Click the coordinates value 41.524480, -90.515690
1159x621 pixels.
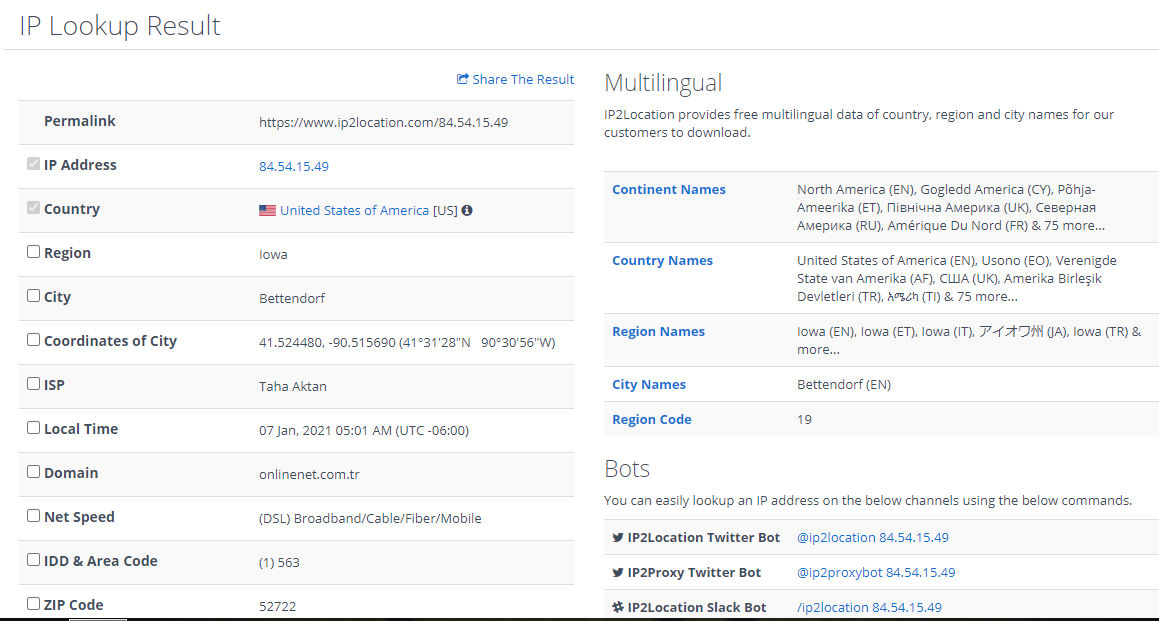click(x=407, y=342)
